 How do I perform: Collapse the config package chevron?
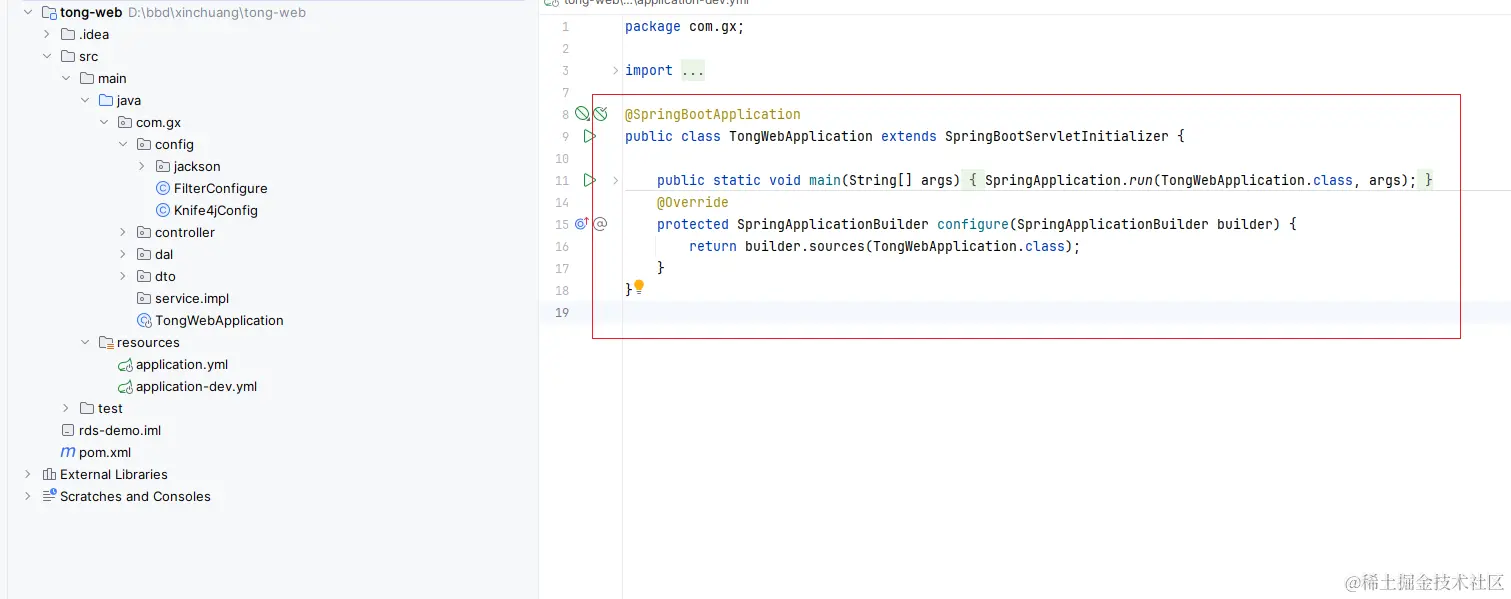[123, 145]
